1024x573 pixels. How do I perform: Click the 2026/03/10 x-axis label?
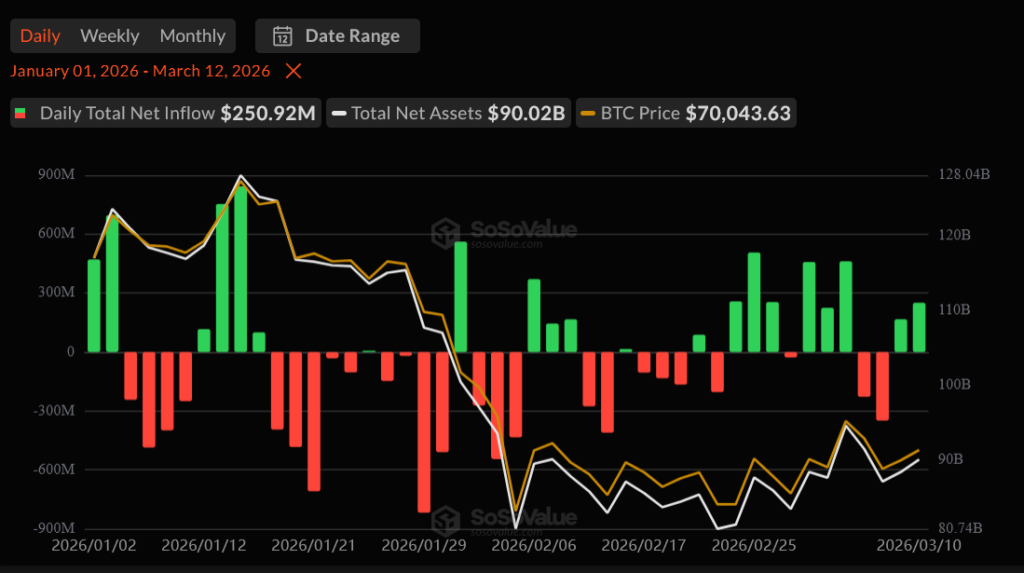pyautogui.click(x=919, y=546)
